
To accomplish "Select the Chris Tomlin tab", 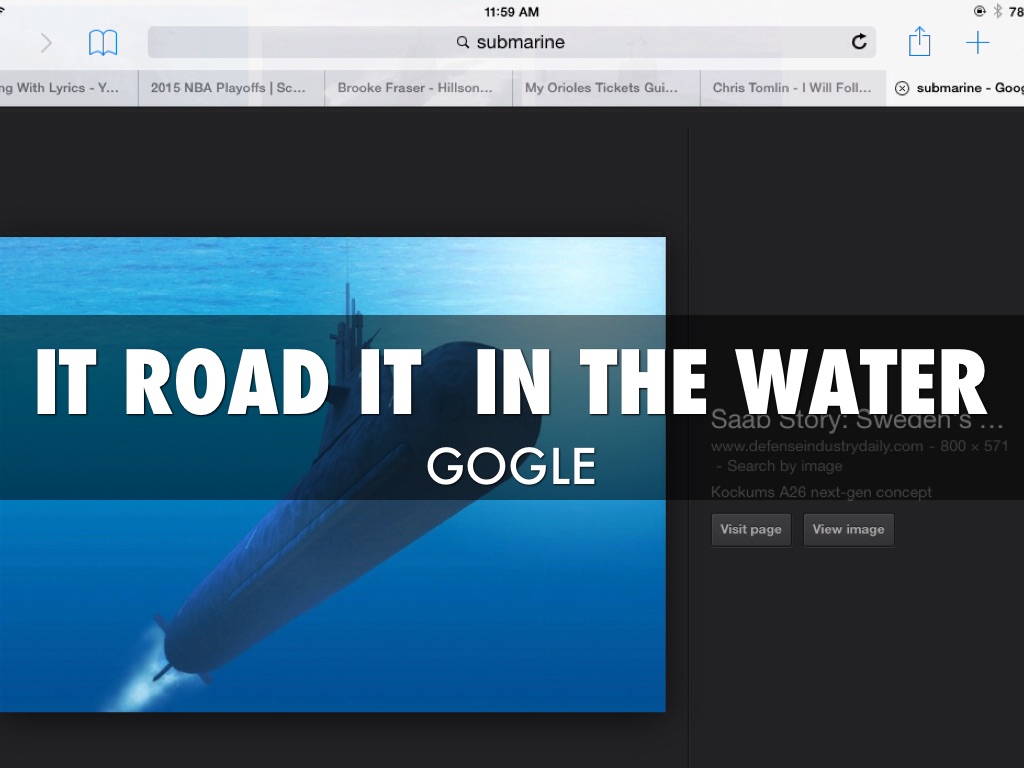I will pos(792,88).
